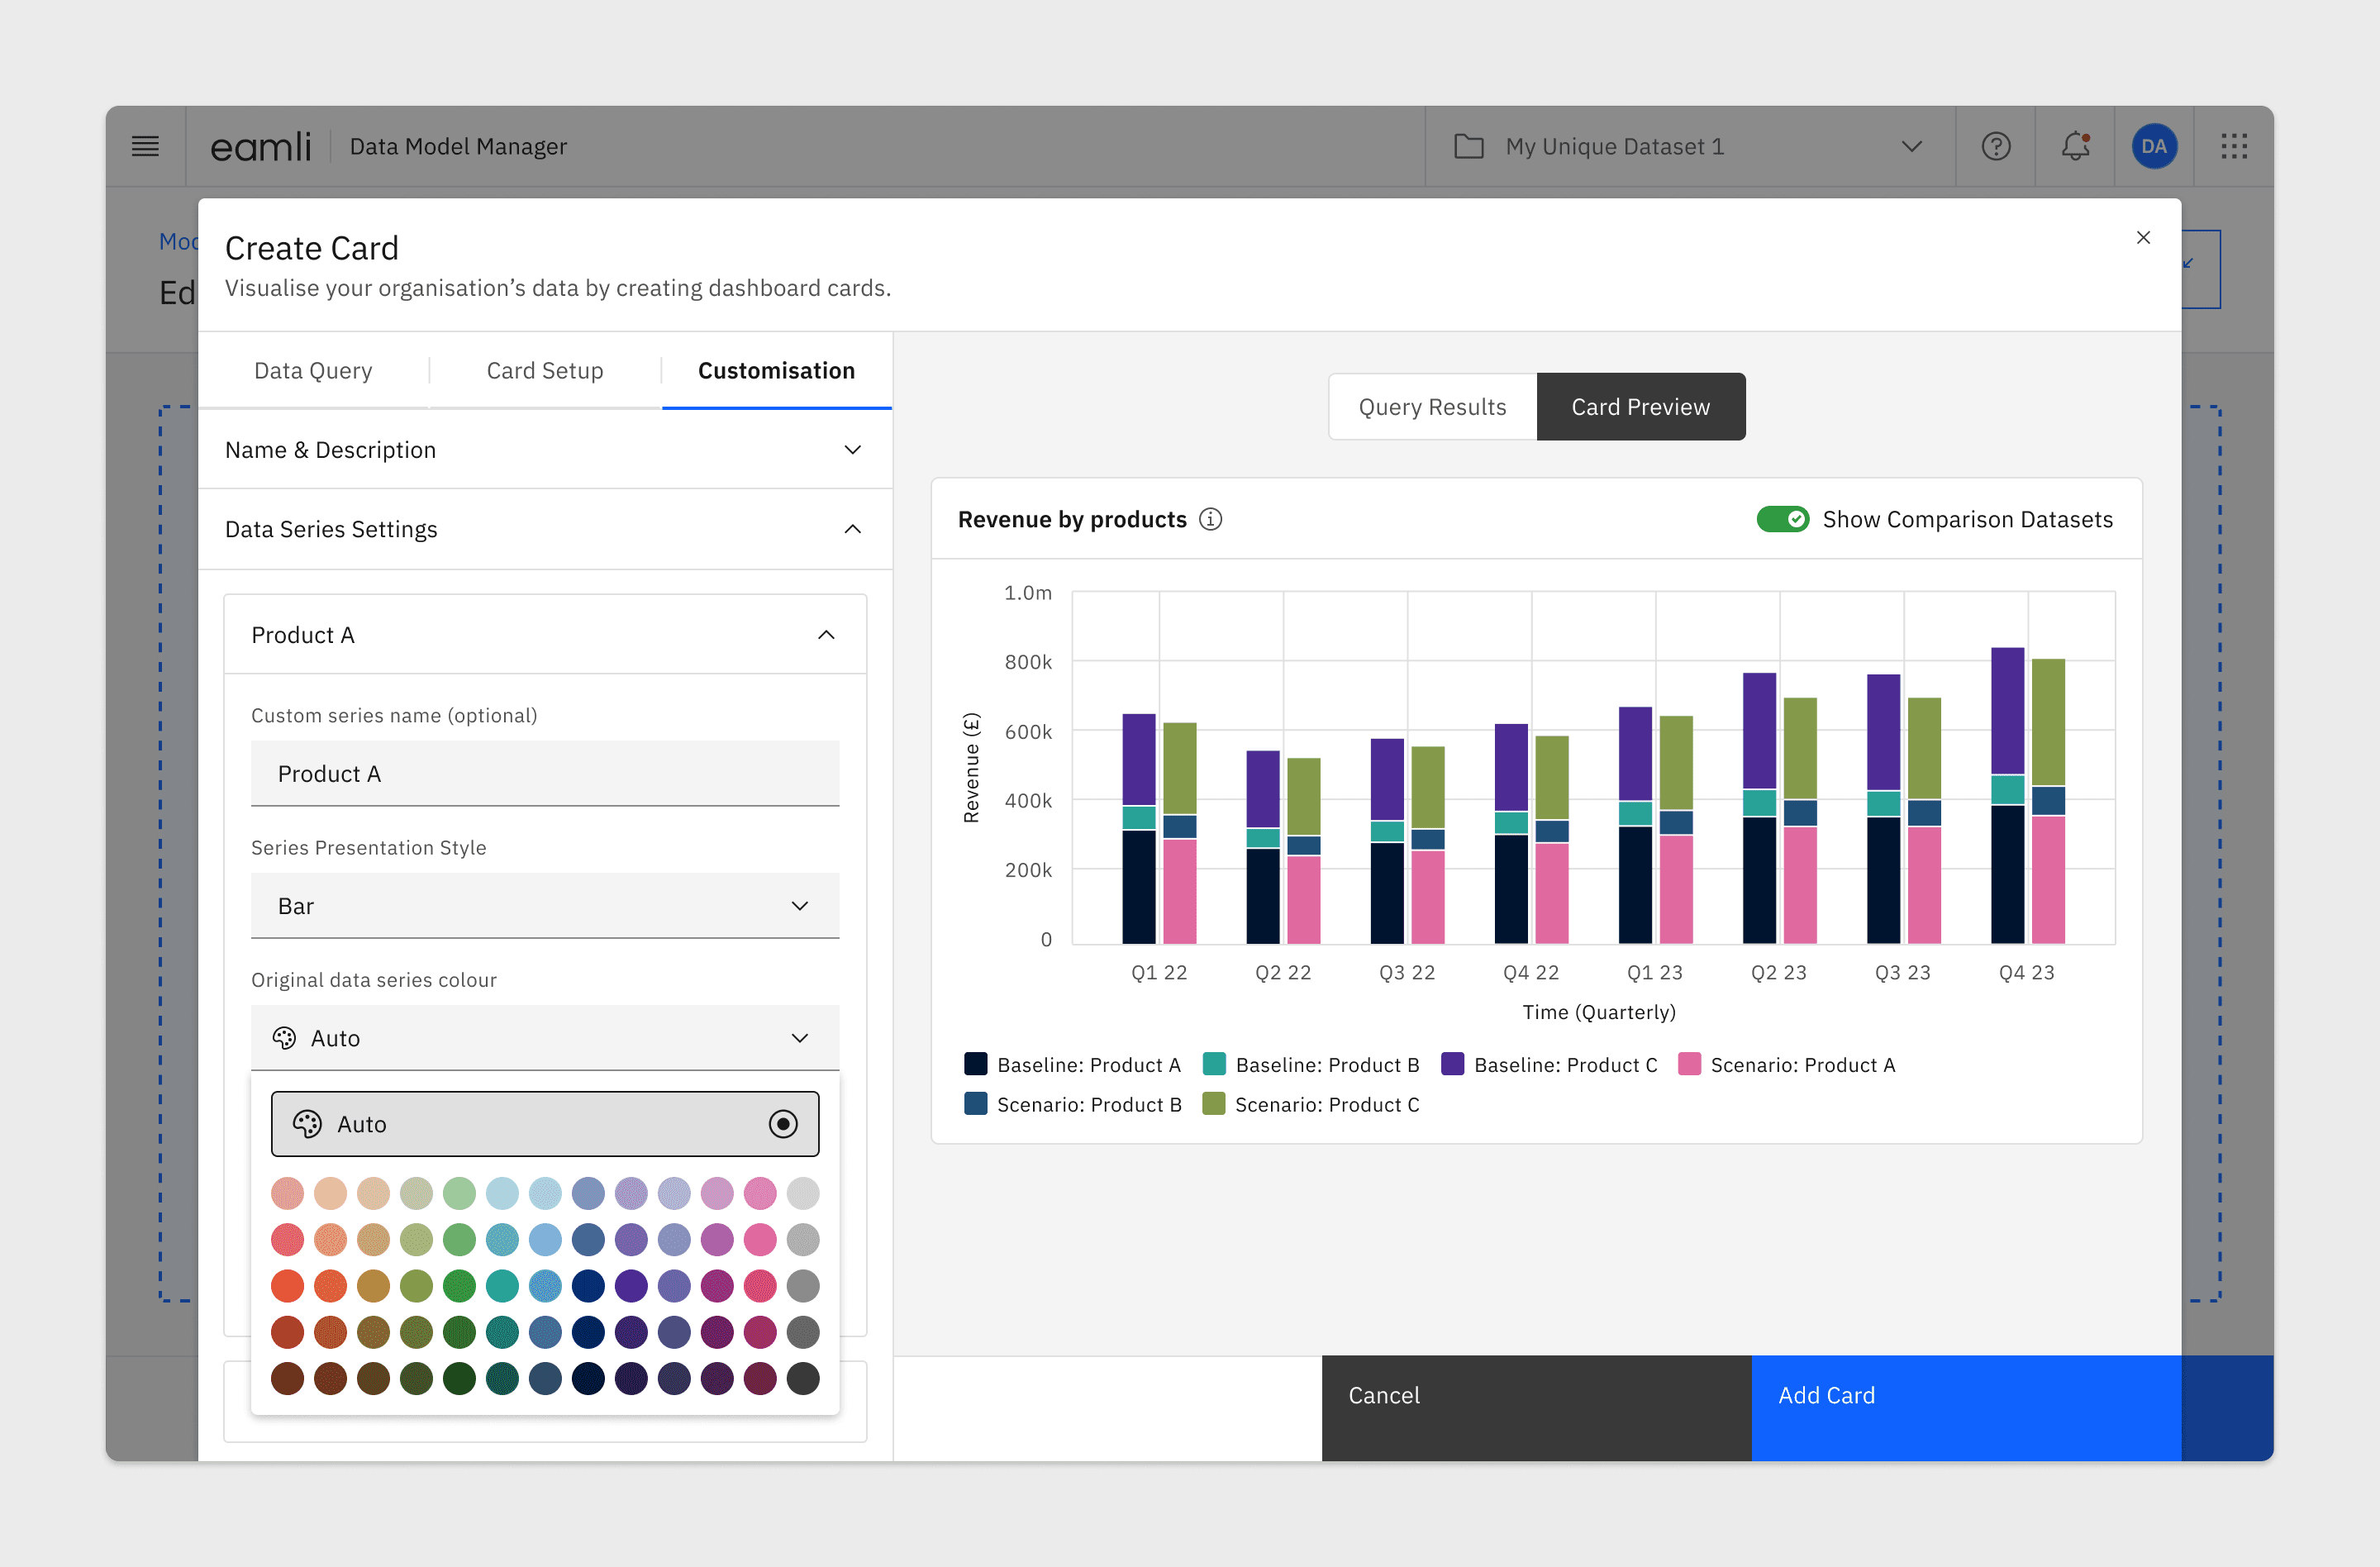Screen dimensions: 2380x1567
Task: Open the notifications bell
Action: point(2075,146)
